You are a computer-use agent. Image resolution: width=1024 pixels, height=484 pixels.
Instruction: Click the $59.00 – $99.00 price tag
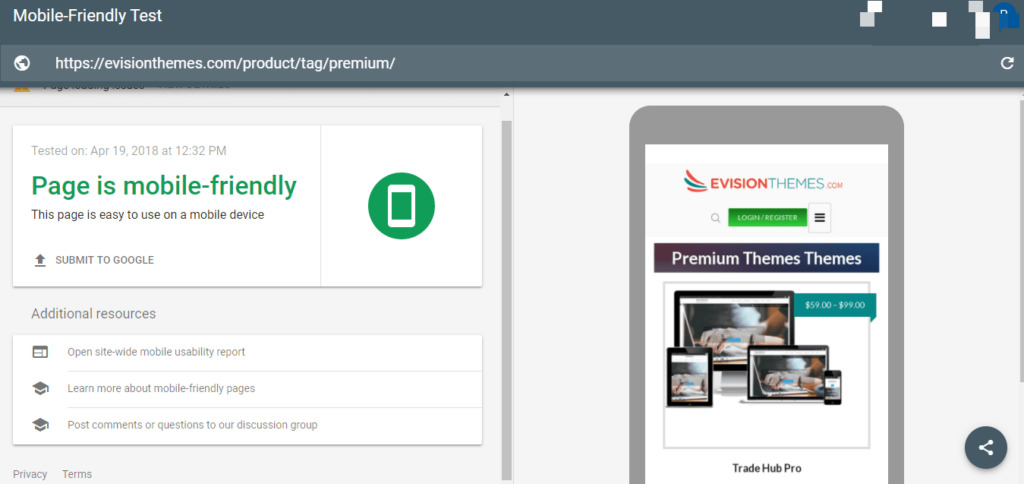[835, 305]
